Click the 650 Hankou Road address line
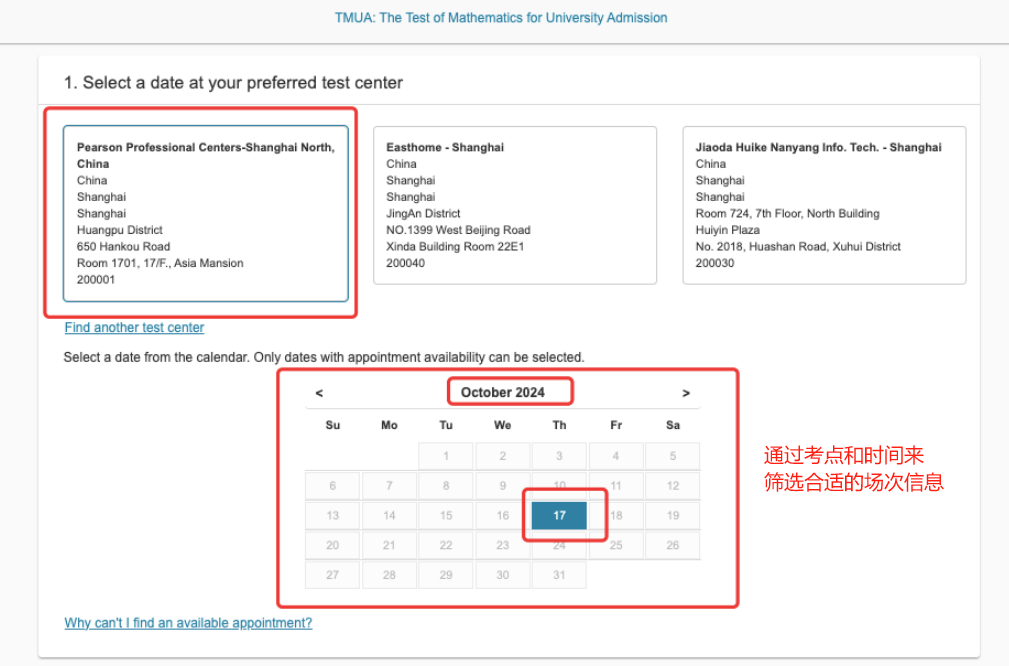The image size is (1009, 666). 124,246
